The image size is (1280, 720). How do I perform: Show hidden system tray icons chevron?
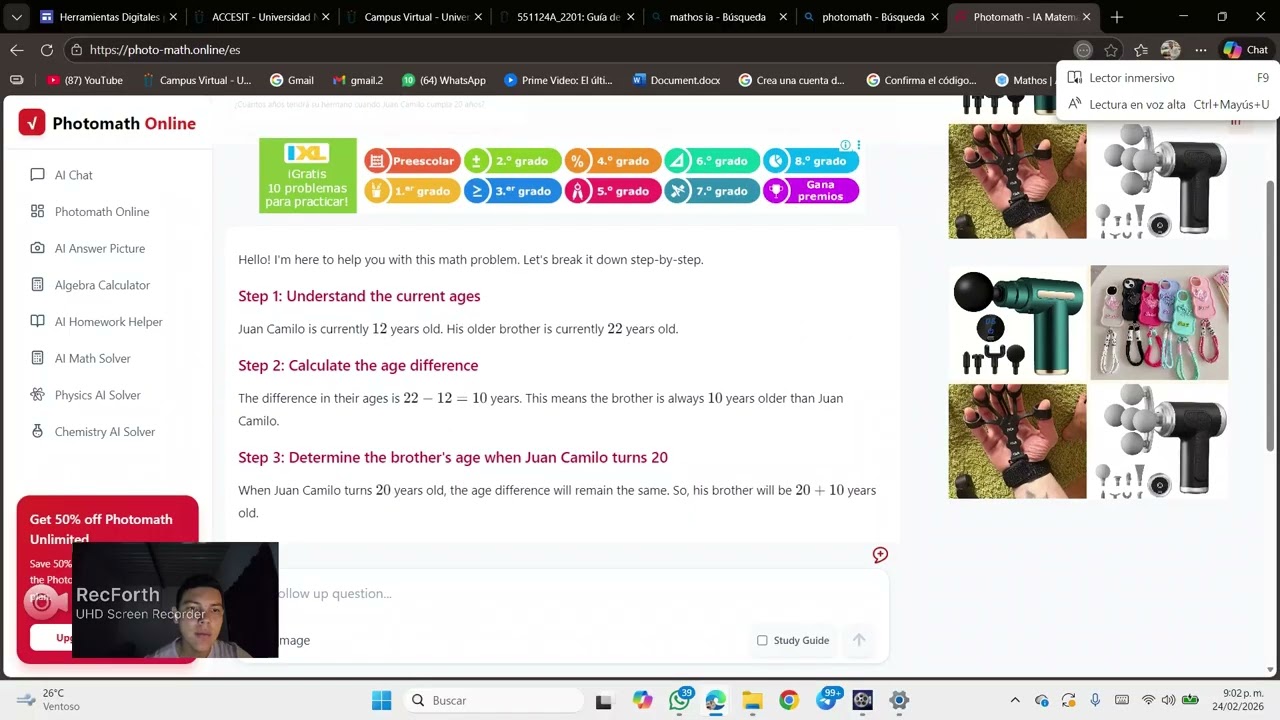[x=1015, y=700]
